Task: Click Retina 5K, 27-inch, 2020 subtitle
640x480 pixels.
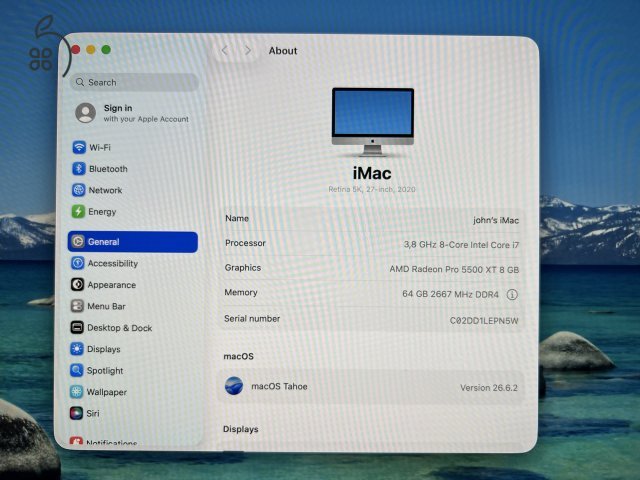Action: coord(372,189)
